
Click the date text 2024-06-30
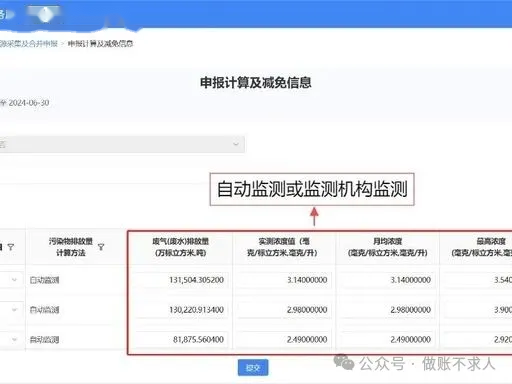pos(29,103)
